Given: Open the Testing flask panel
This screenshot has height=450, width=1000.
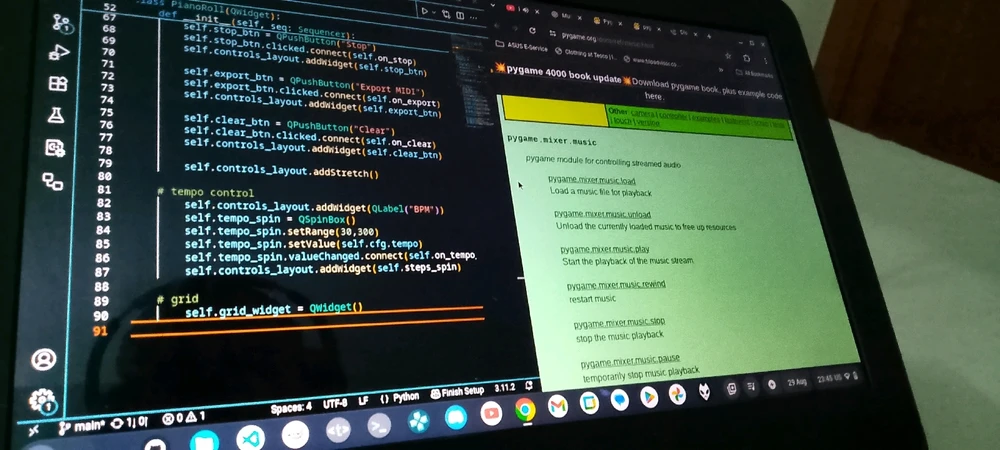Looking at the screenshot, I should point(55,116).
